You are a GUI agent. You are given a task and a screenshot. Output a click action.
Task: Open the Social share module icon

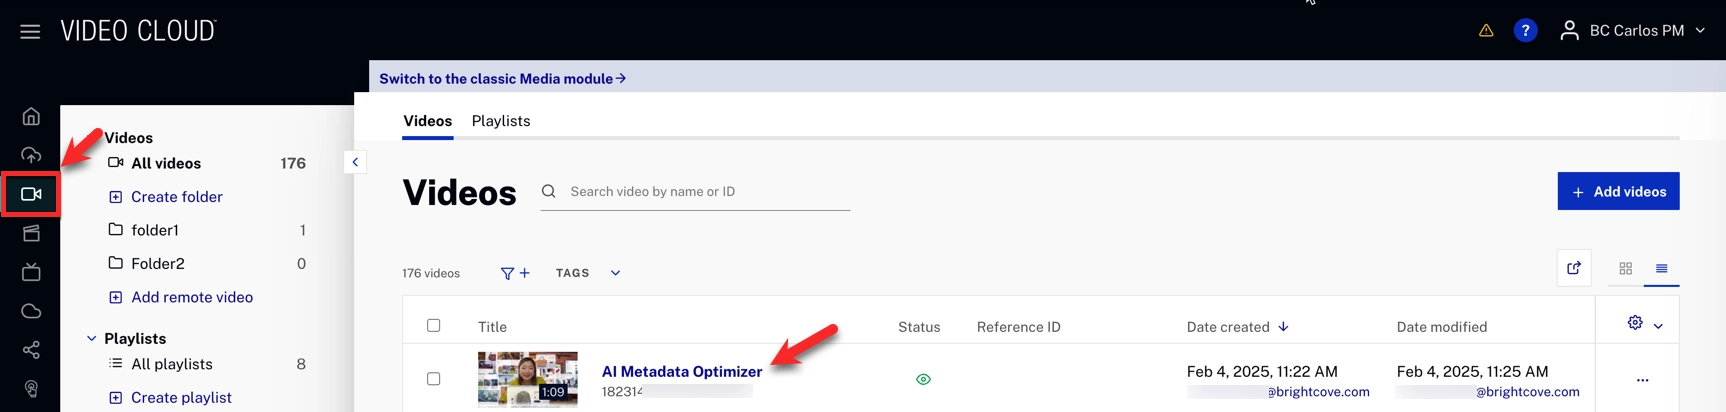[31, 350]
